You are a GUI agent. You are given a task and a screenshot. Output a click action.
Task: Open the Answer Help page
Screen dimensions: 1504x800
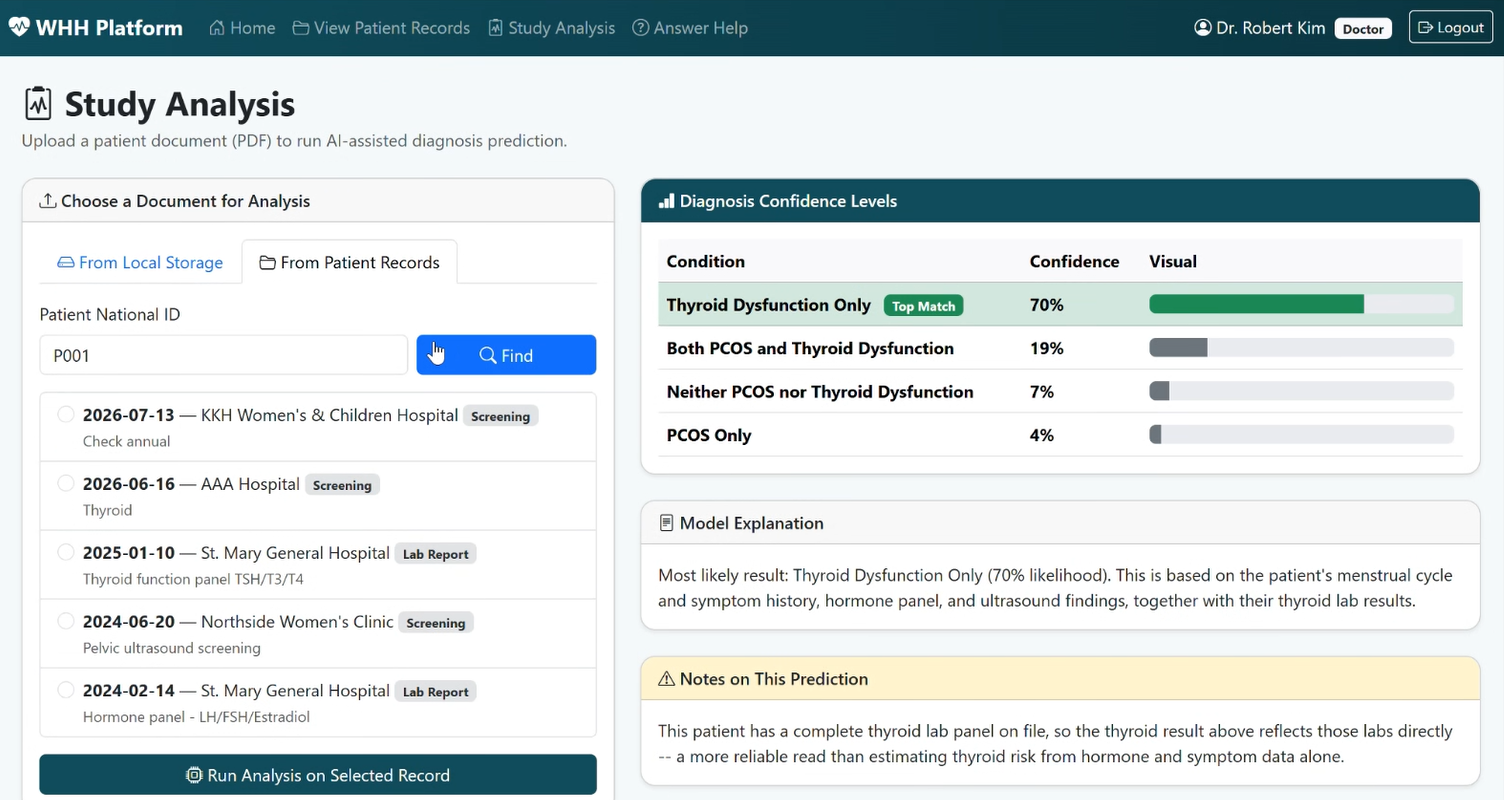click(x=691, y=28)
